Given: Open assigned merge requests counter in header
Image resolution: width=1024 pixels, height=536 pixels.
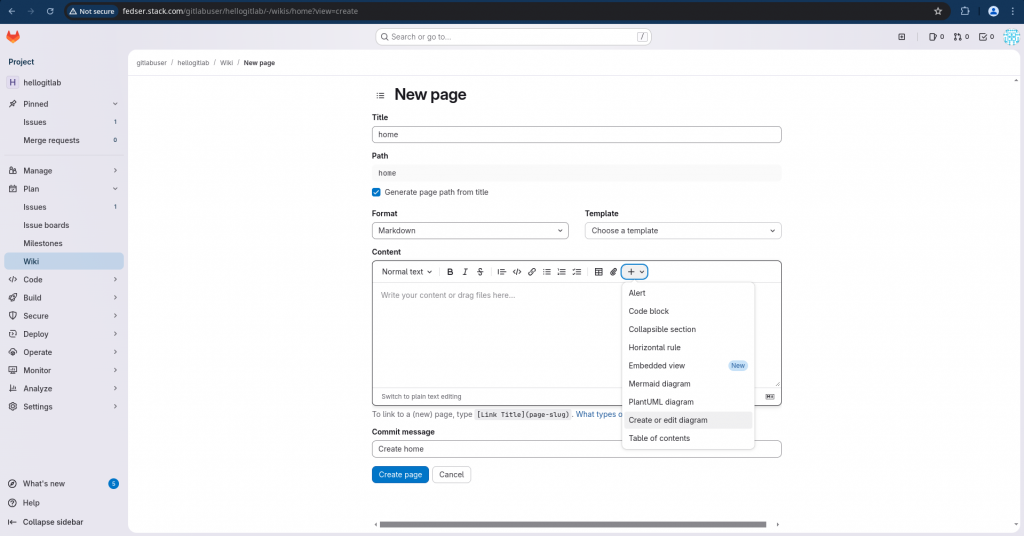Looking at the screenshot, I should pyautogui.click(x=960, y=37).
